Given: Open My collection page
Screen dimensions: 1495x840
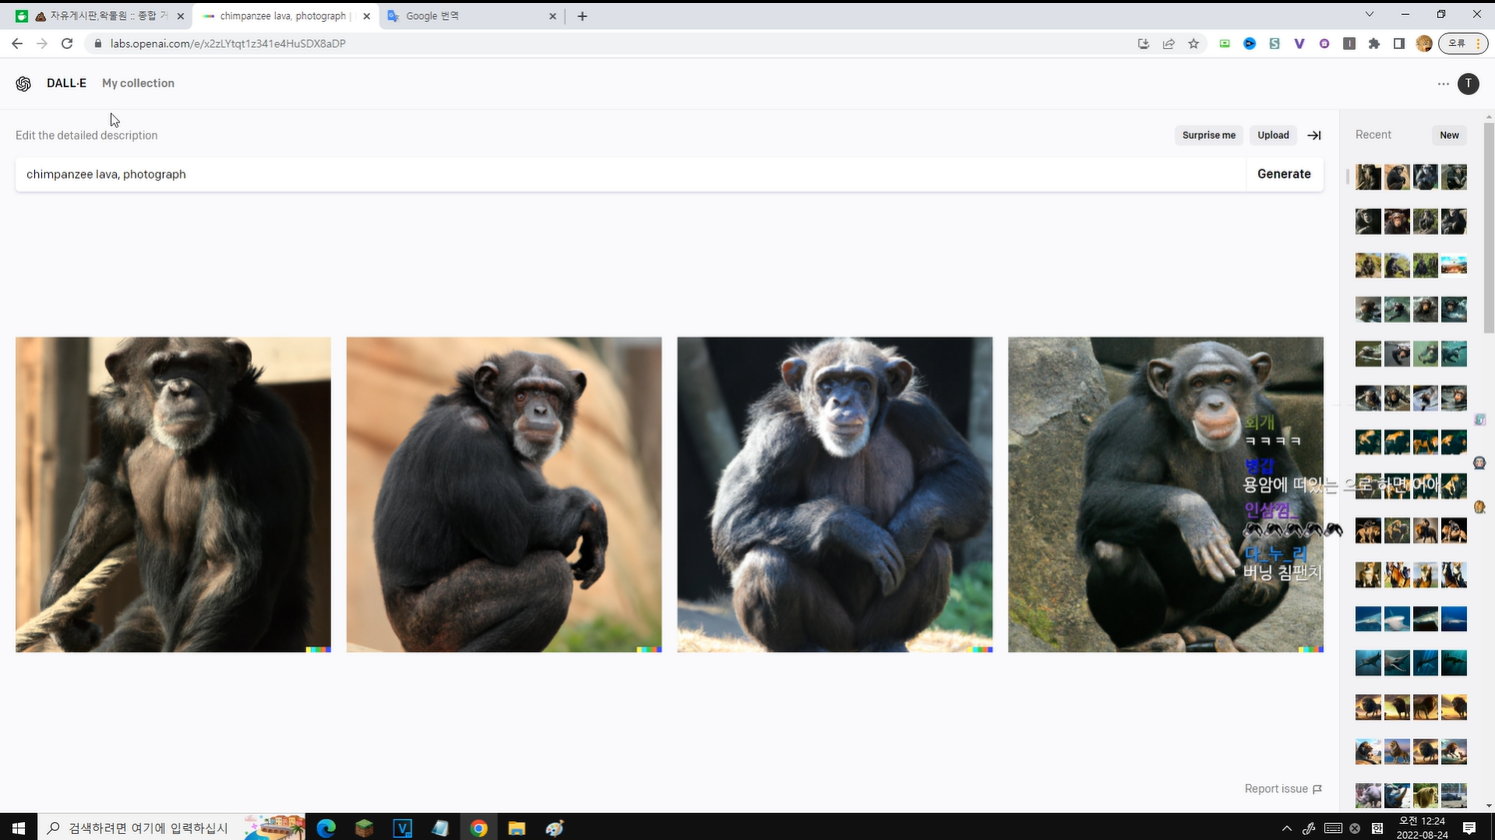Looking at the screenshot, I should 138,83.
